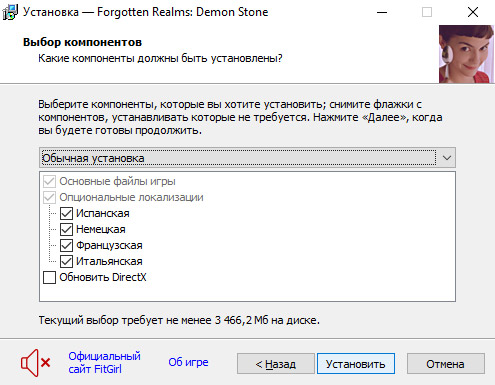This screenshot has width=495, height=385.
Task: Open the Обычная установка dropdown arrow
Action: 447,158
